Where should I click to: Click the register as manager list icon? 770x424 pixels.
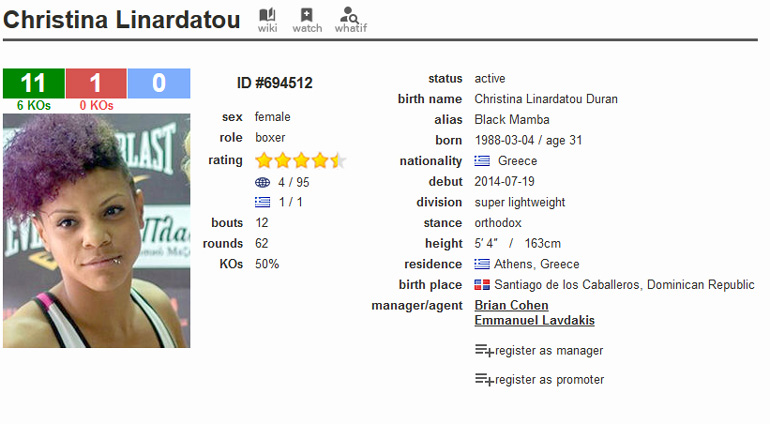(483, 351)
